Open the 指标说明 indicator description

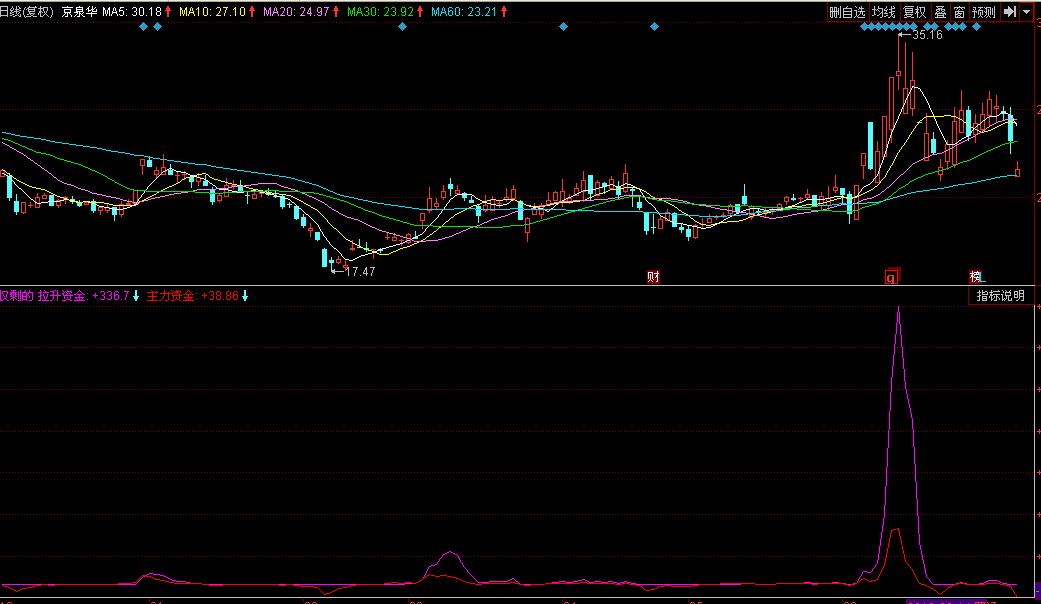pos(1001,296)
